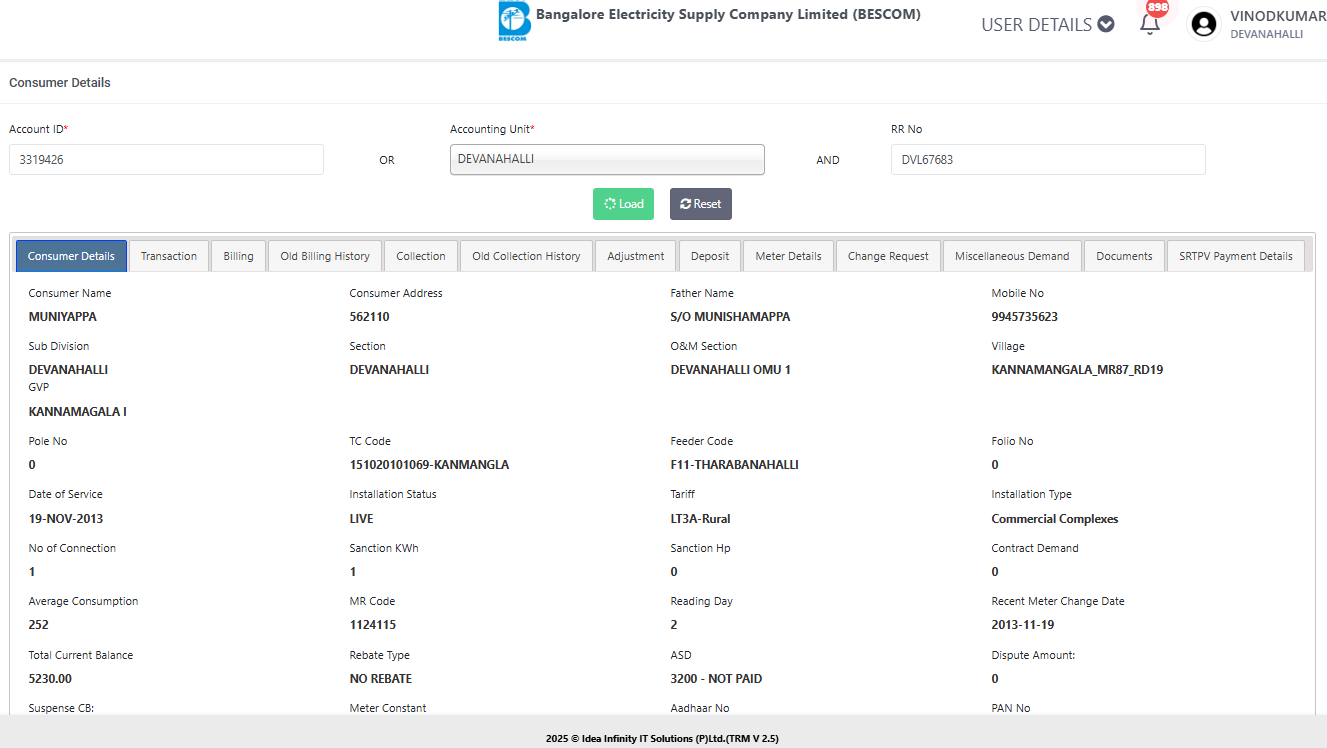1327x748 pixels.
Task: Click the BESCOM logo icon
Action: (x=514, y=22)
